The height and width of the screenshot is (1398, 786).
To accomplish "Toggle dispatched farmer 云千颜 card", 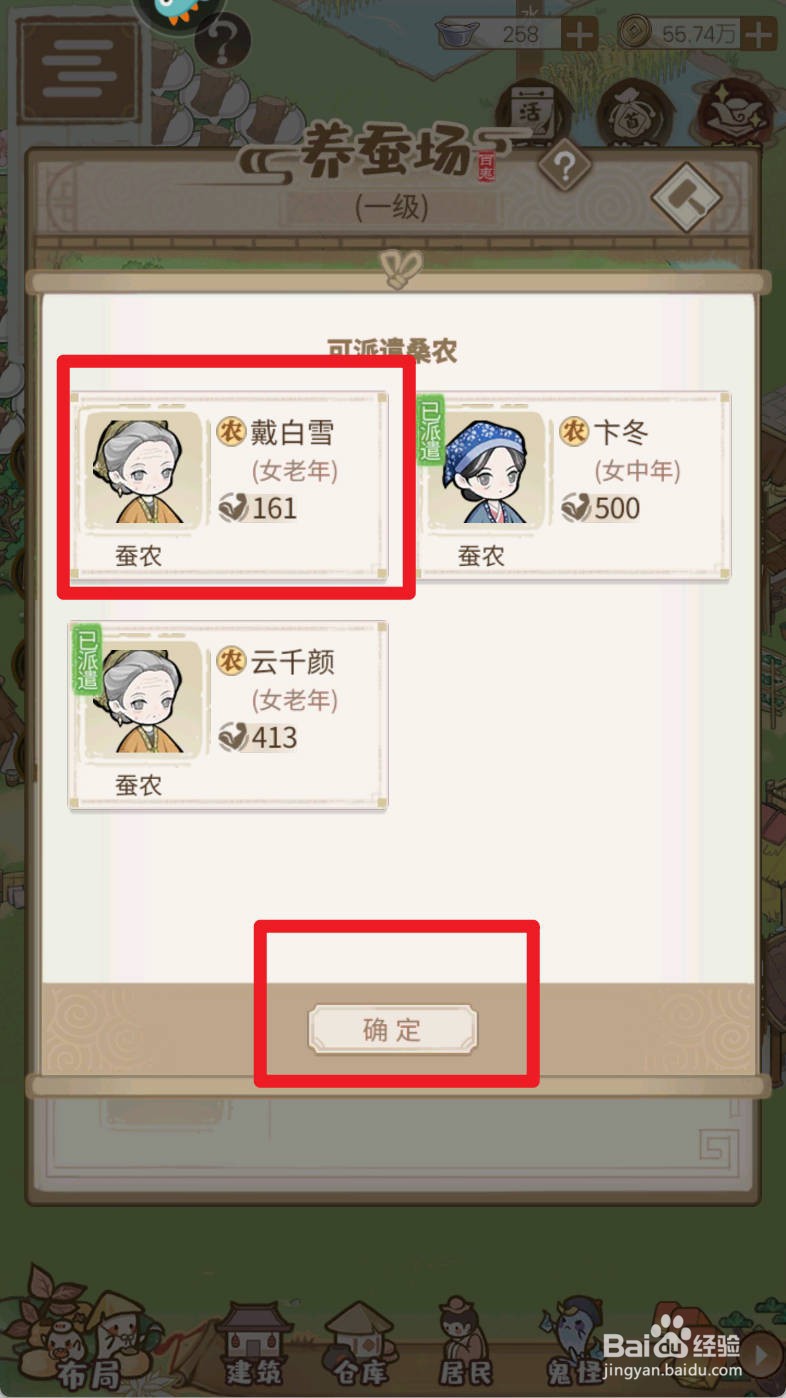I will [x=228, y=715].
